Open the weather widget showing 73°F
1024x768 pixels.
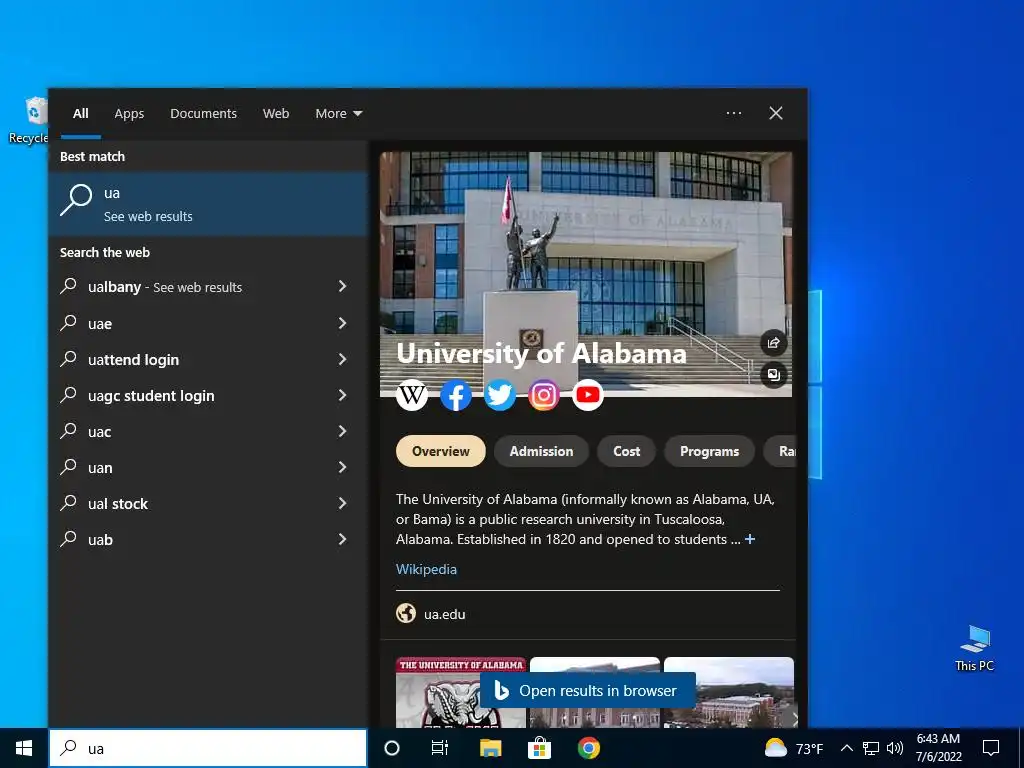[x=794, y=748]
